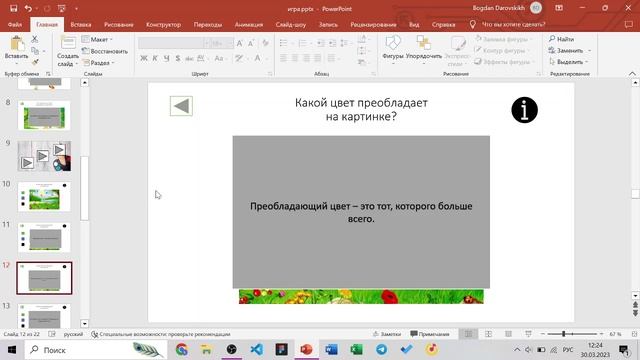Toggle italic formatting К
This screenshot has height=360, width=640.
[155, 58]
